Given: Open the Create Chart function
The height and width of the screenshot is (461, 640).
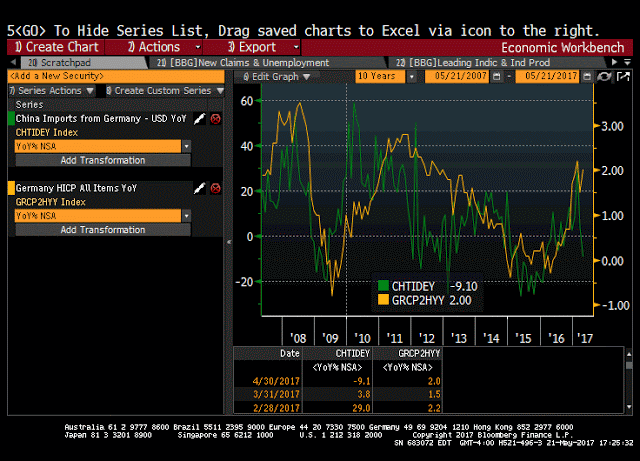Looking at the screenshot, I should (x=56, y=47).
